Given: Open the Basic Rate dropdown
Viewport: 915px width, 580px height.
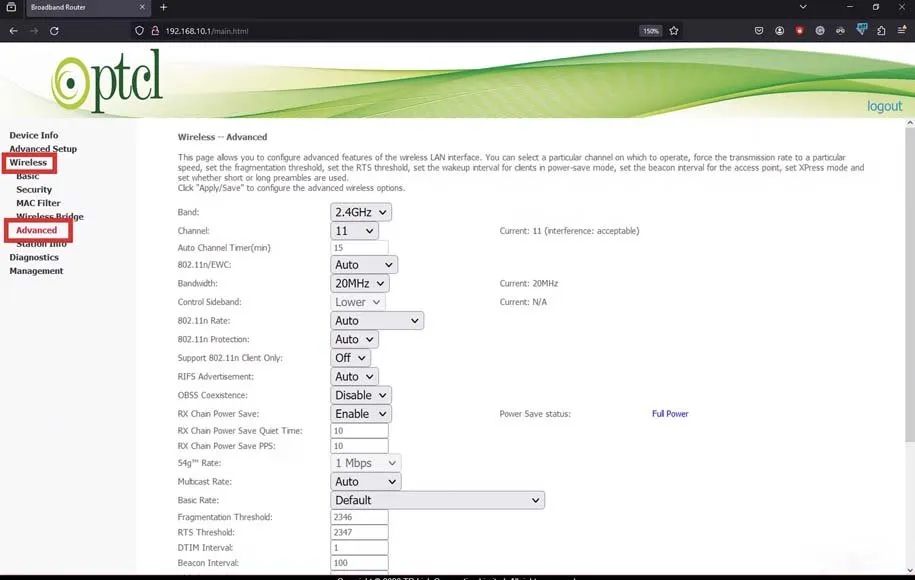Looking at the screenshot, I should pyautogui.click(x=437, y=500).
